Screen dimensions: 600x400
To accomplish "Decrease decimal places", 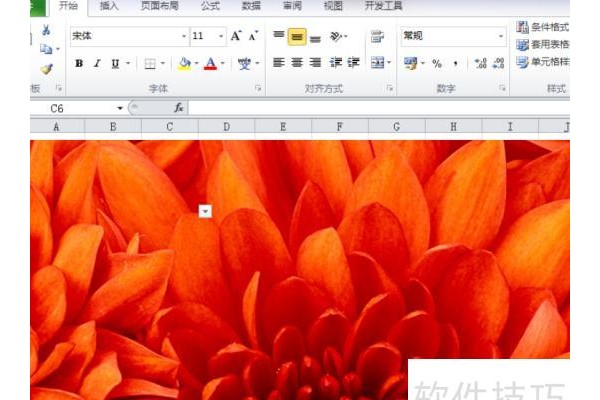I will [498, 63].
